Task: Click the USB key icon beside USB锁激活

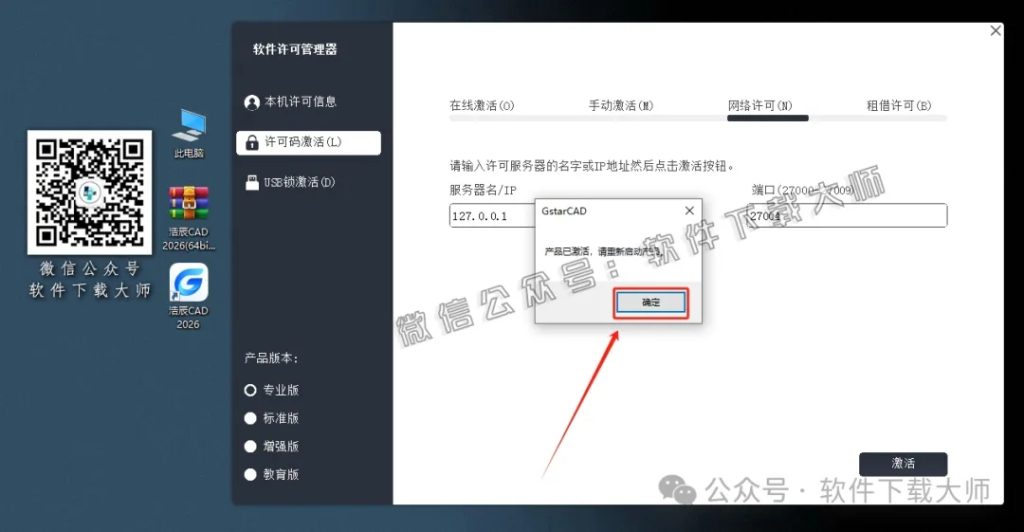Action: (x=251, y=182)
